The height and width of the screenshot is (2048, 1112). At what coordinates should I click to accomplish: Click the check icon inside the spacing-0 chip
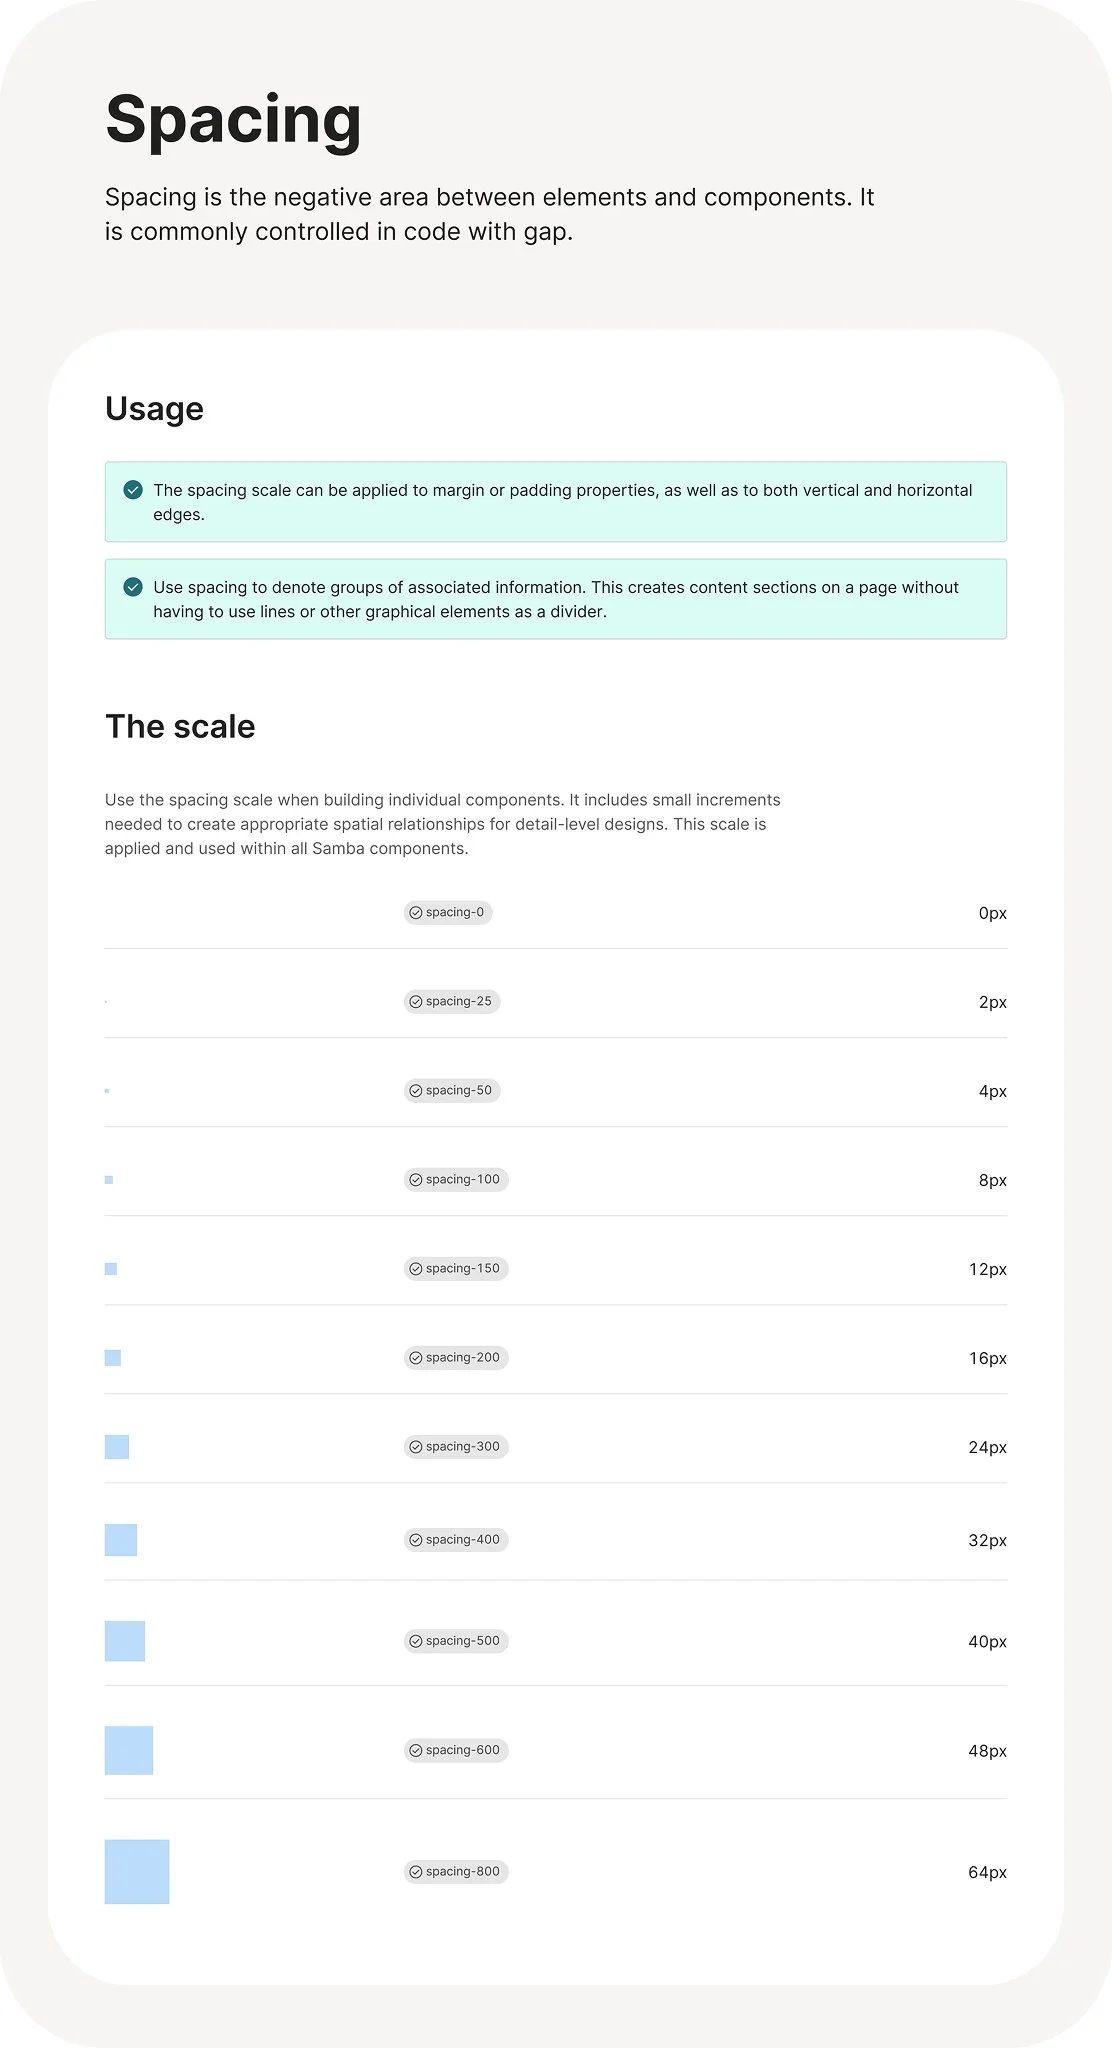(x=416, y=913)
